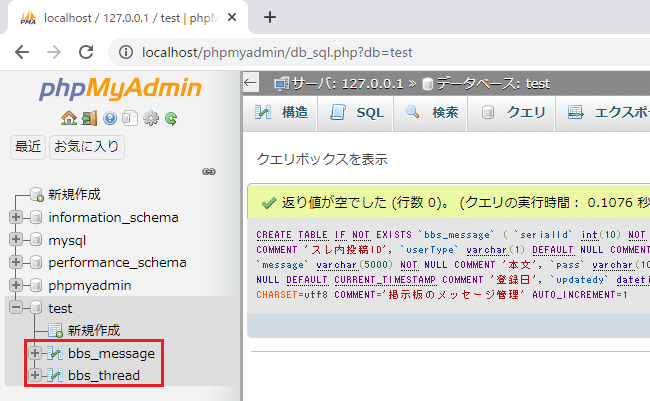
Task: Open a new browser tab
Action: click(270, 17)
